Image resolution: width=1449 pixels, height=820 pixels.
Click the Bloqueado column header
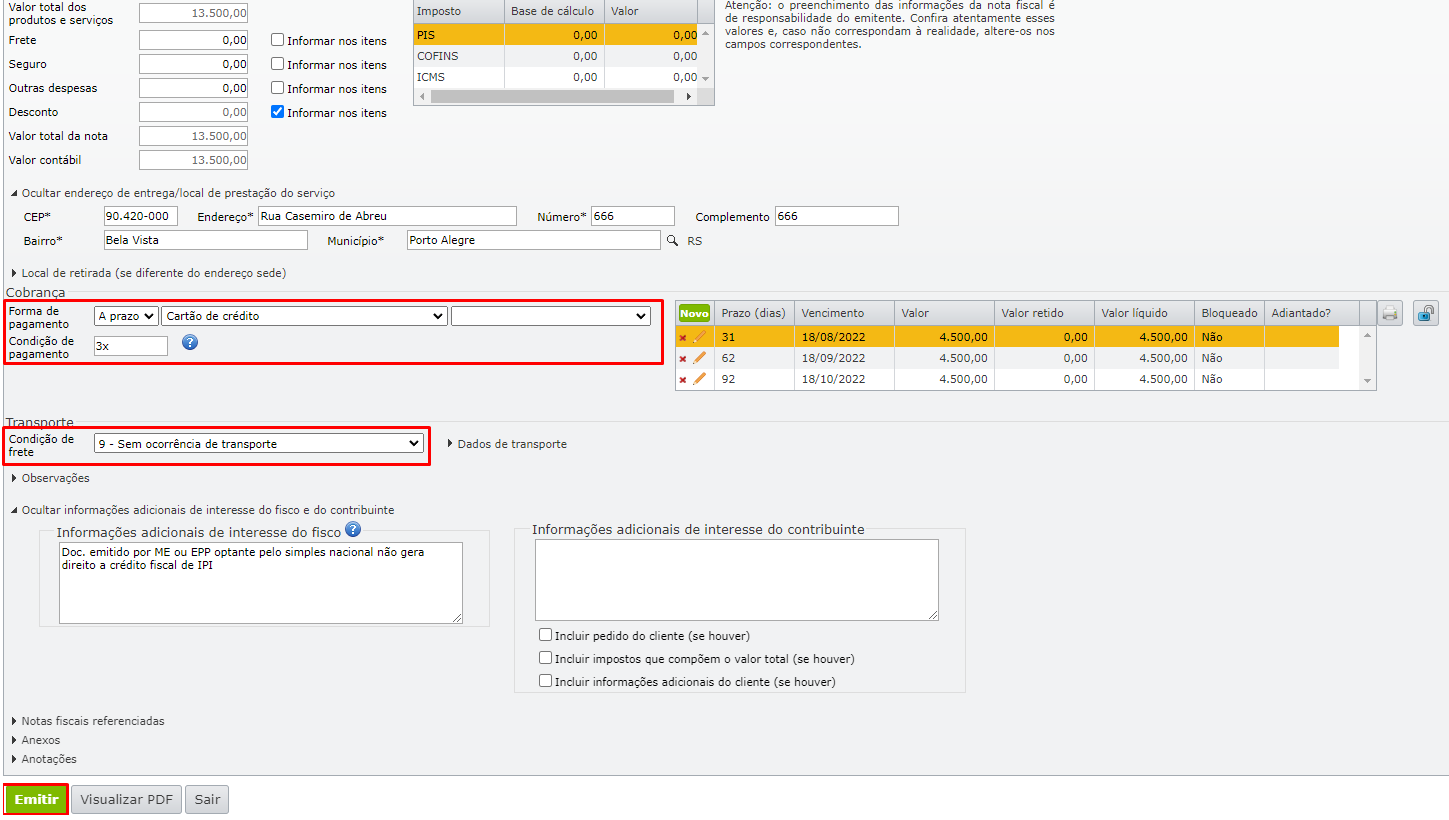tap(1229, 313)
